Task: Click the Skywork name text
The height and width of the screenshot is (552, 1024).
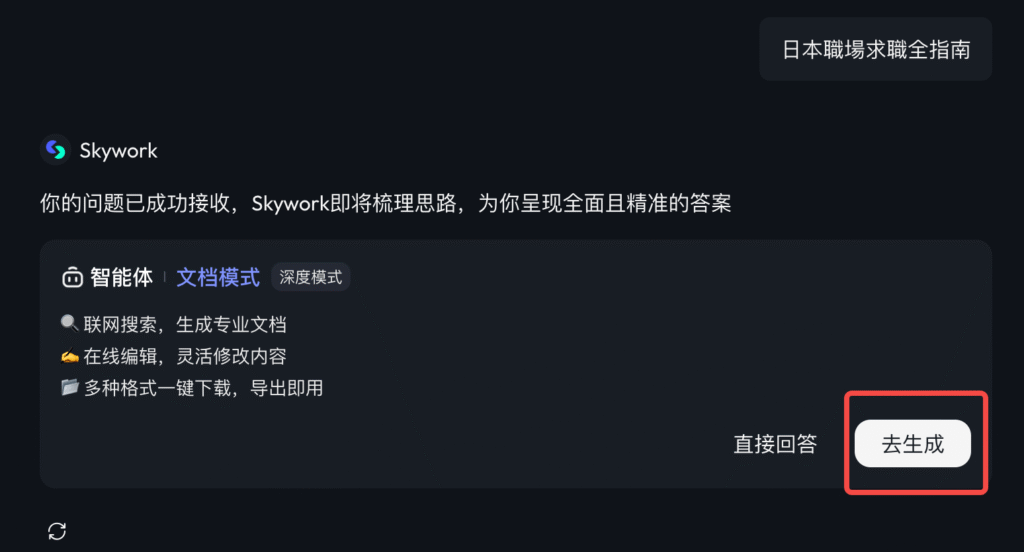Action: coord(119,151)
